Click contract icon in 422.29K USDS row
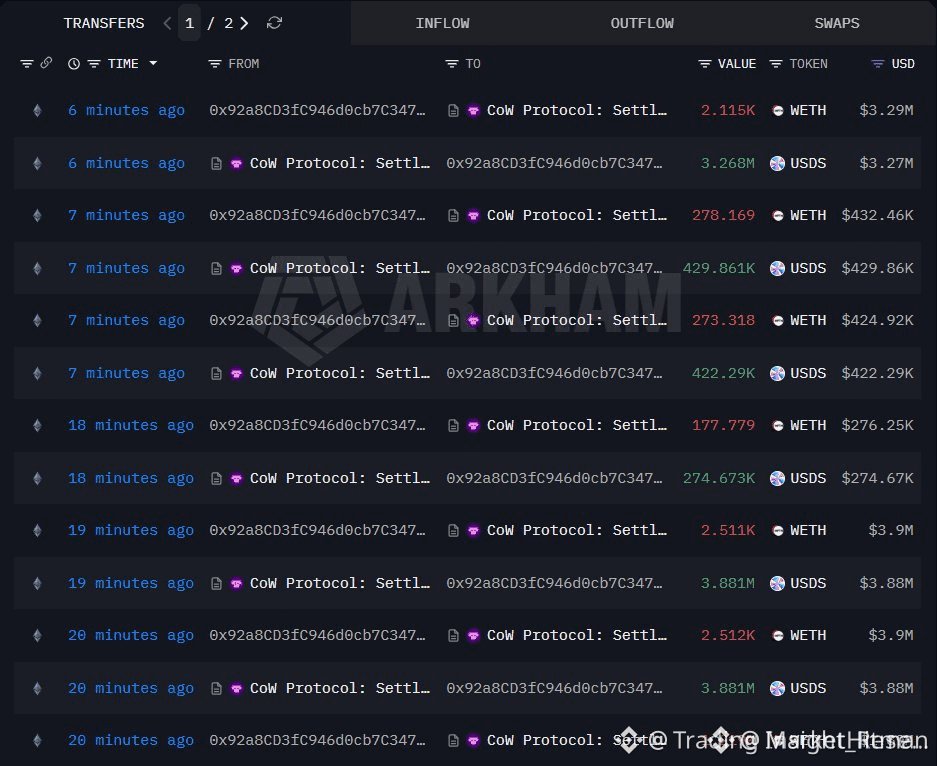The height and width of the screenshot is (766, 937). pyautogui.click(x=216, y=373)
